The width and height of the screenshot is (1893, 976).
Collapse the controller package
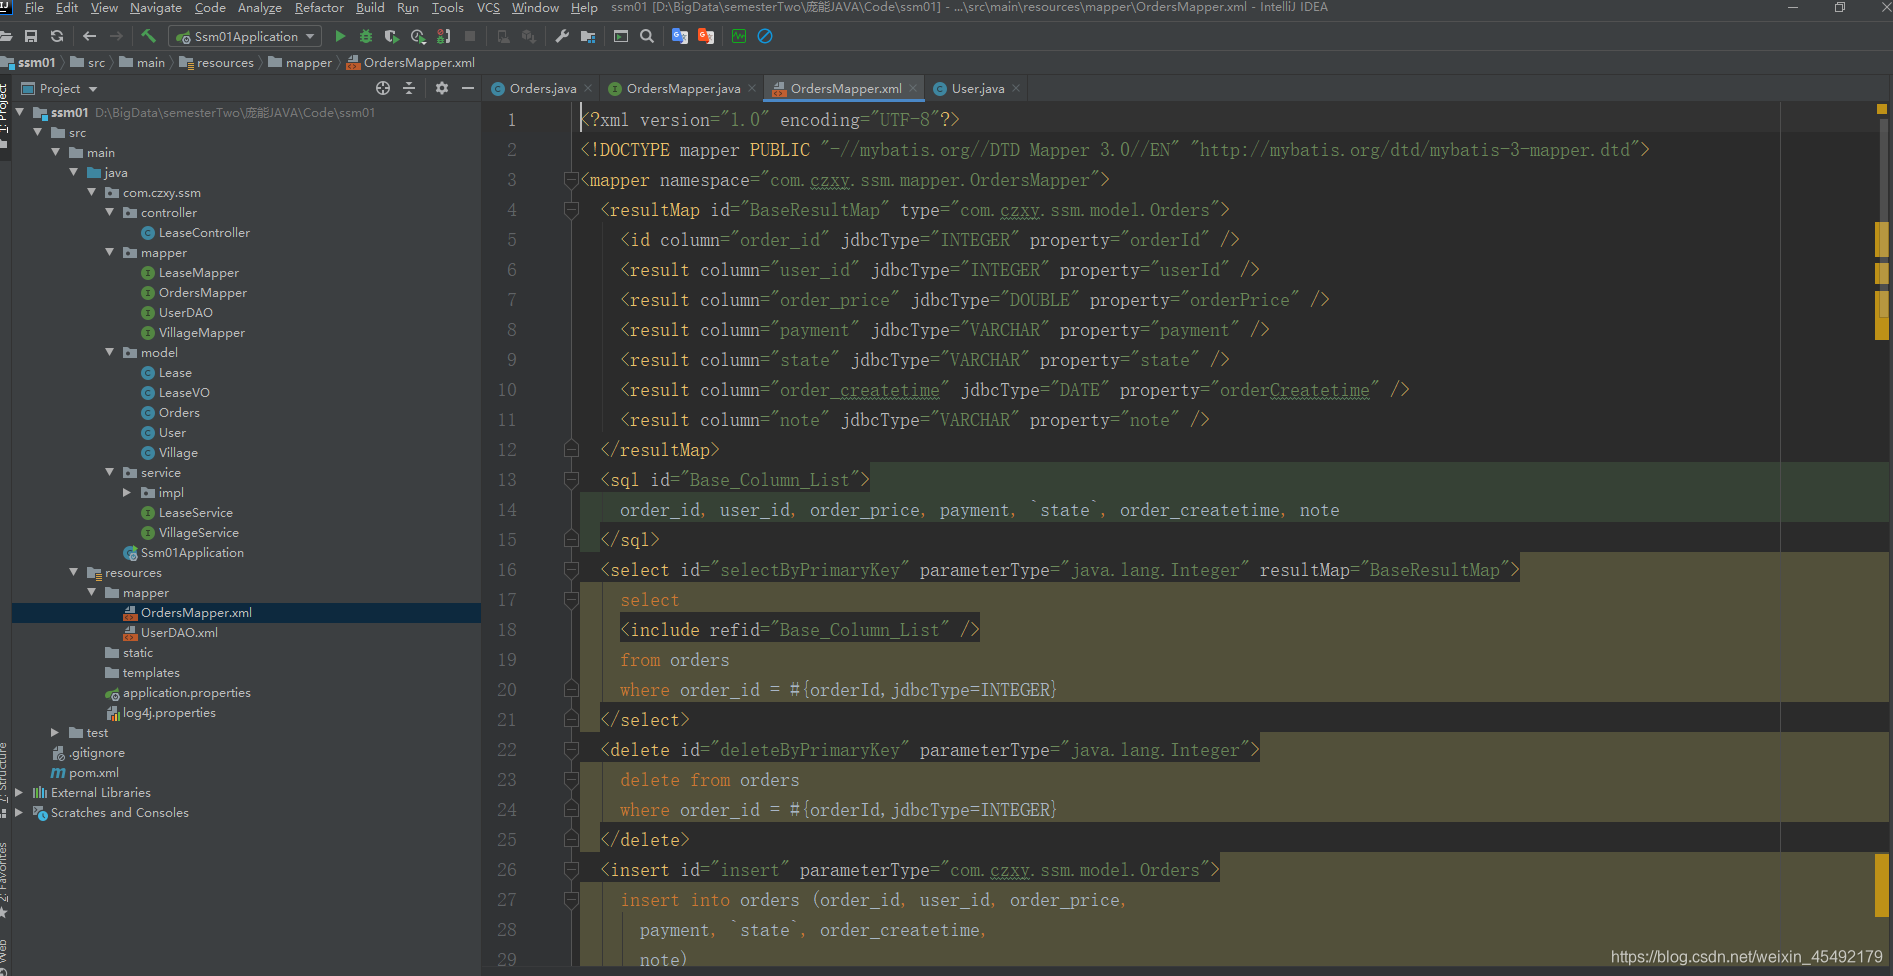click(x=110, y=212)
